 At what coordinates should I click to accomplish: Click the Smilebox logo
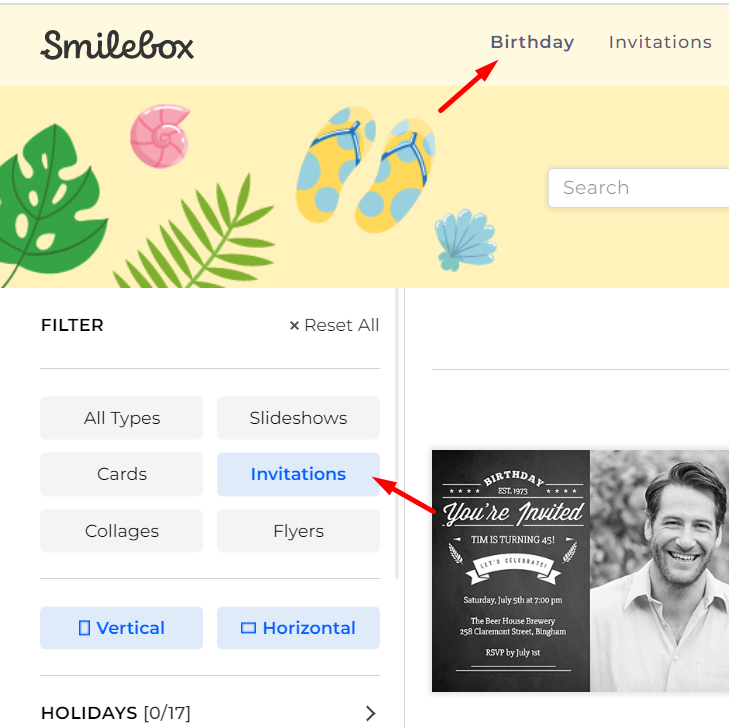point(117,46)
